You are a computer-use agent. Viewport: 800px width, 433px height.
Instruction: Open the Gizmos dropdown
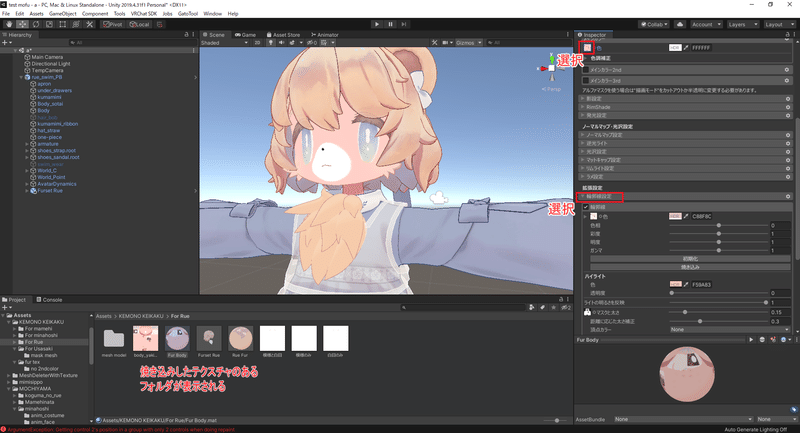point(468,43)
